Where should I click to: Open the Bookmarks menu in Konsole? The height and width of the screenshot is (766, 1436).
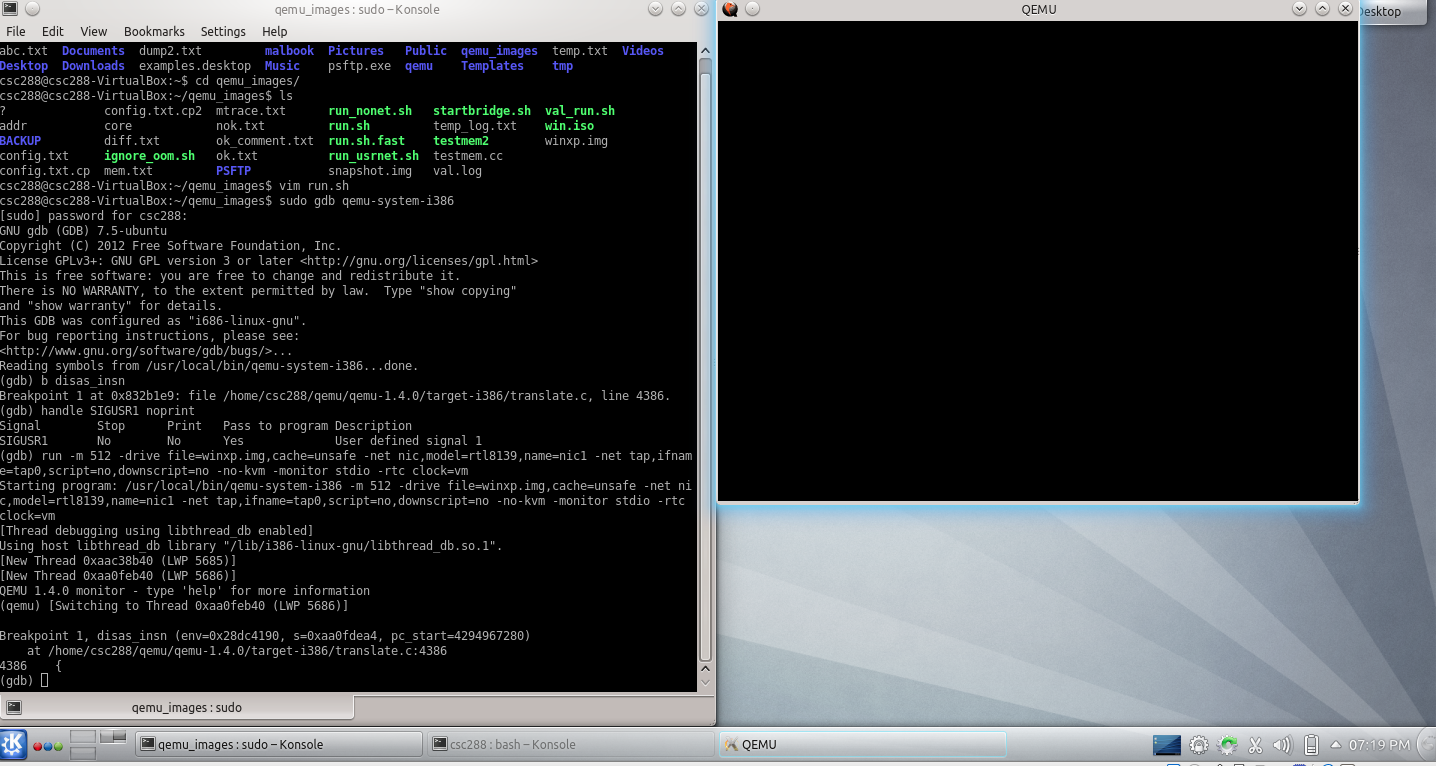pyautogui.click(x=154, y=31)
